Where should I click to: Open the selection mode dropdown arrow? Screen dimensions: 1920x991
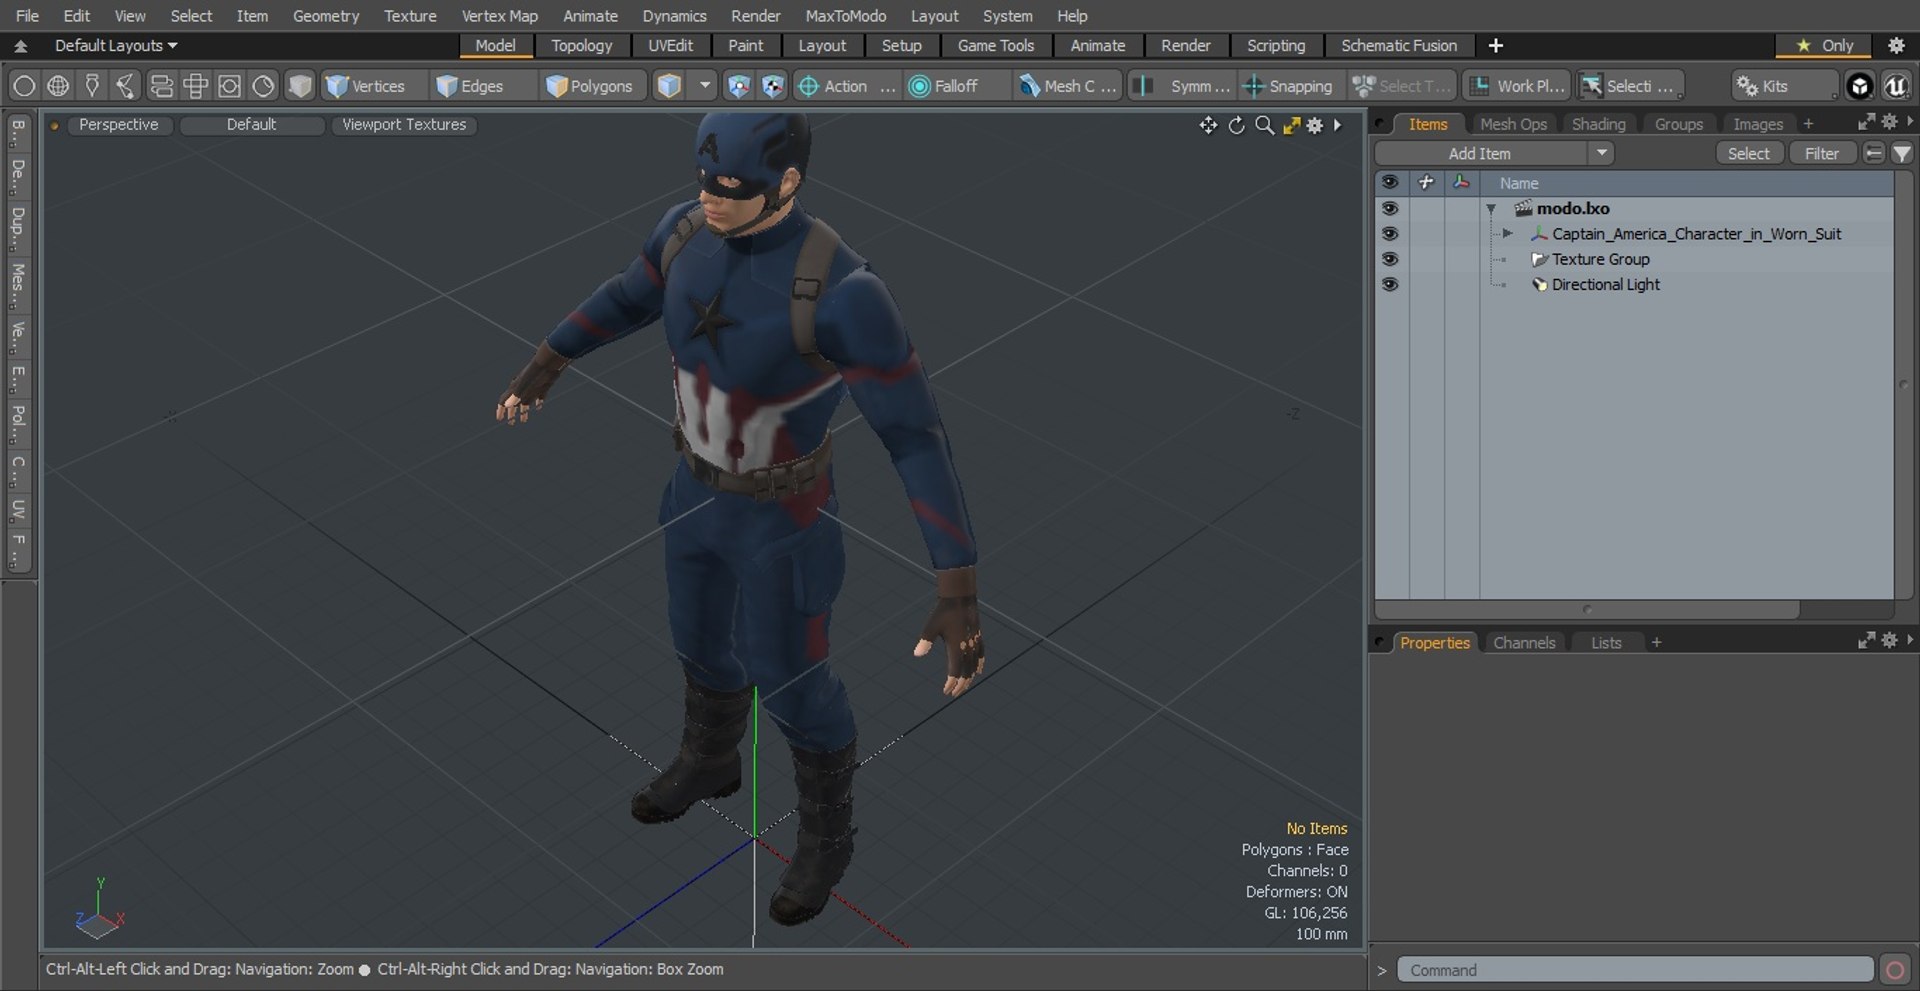pos(705,86)
